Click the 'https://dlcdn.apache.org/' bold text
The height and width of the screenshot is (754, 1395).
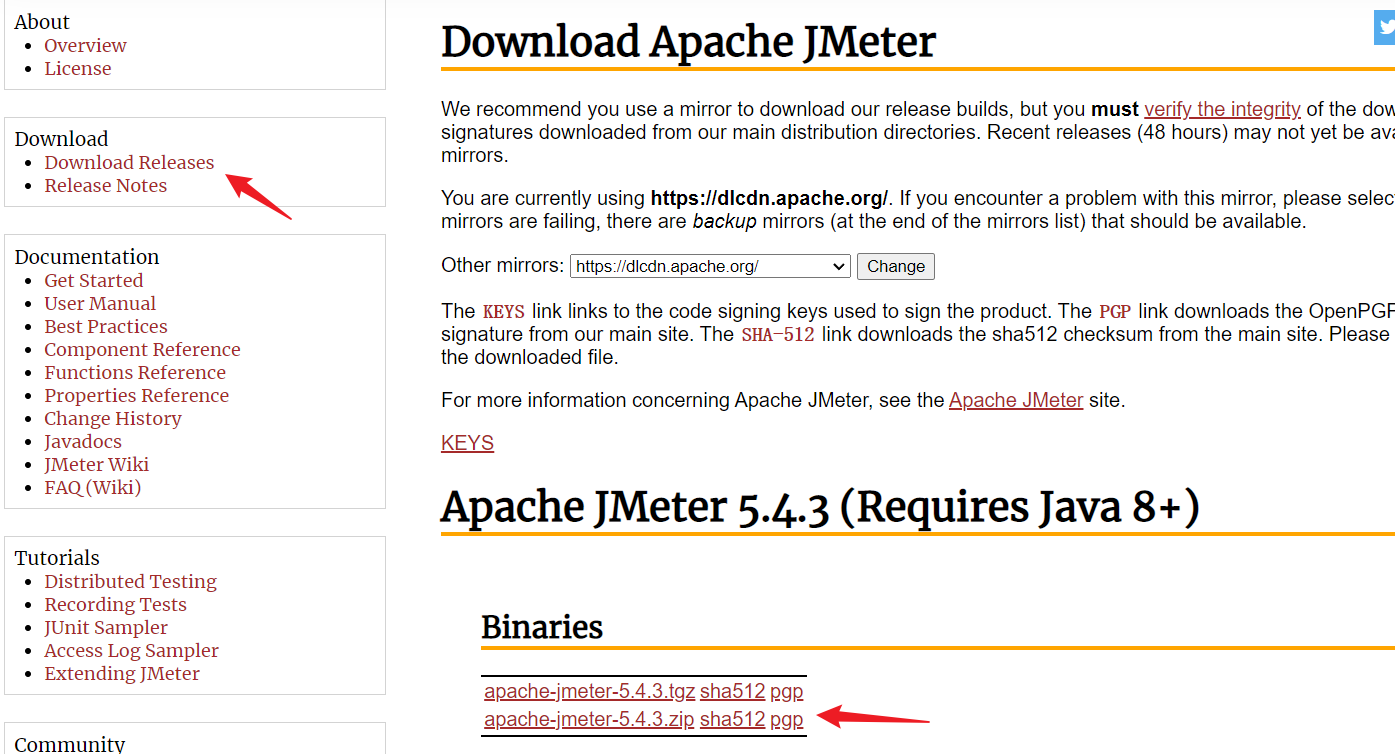pos(769,197)
